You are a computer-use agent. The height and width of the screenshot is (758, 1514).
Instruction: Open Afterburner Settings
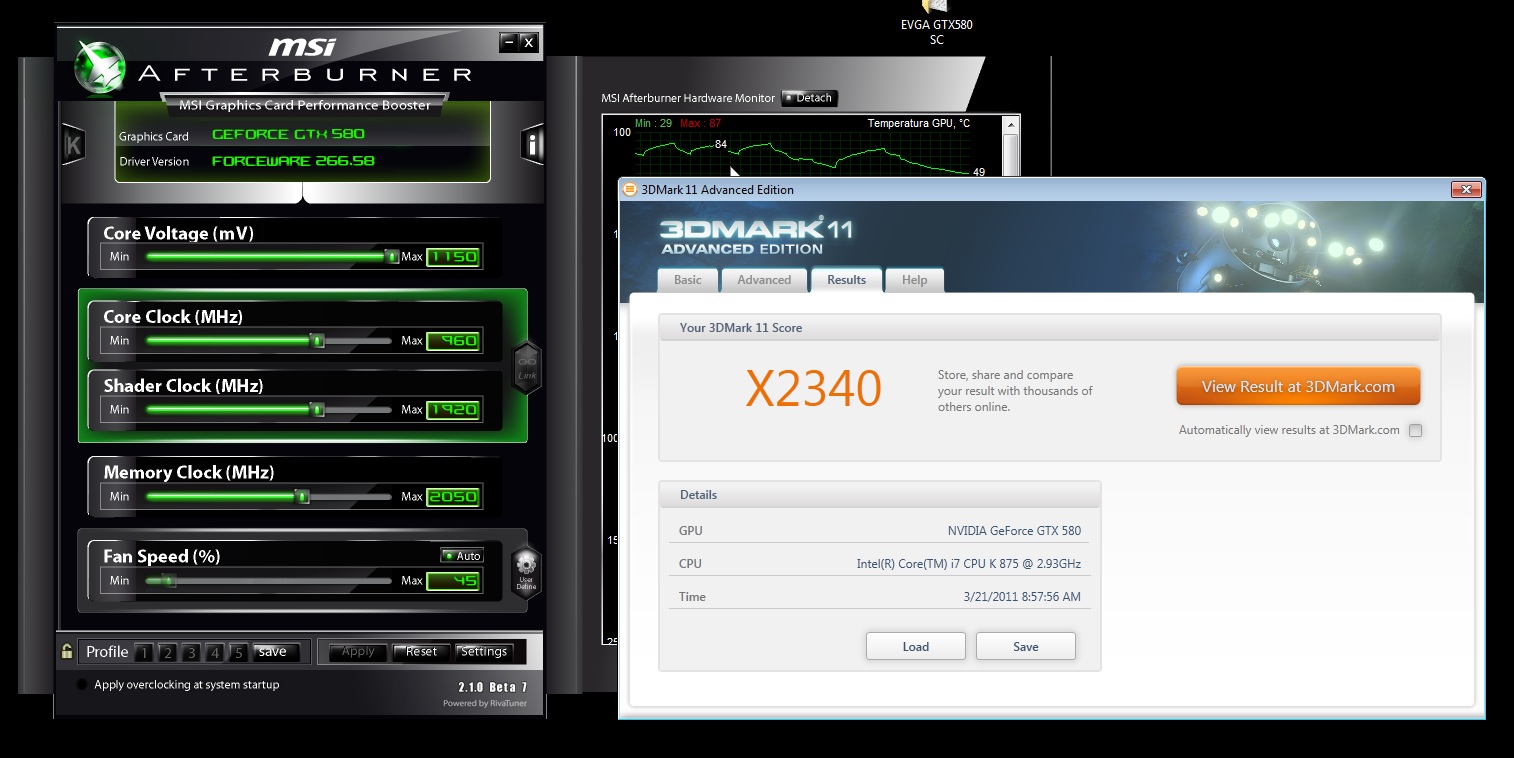coord(484,652)
